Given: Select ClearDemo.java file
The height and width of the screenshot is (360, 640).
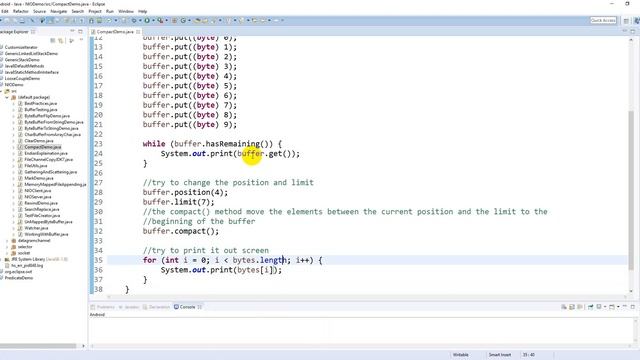Looking at the screenshot, I should 39,141.
